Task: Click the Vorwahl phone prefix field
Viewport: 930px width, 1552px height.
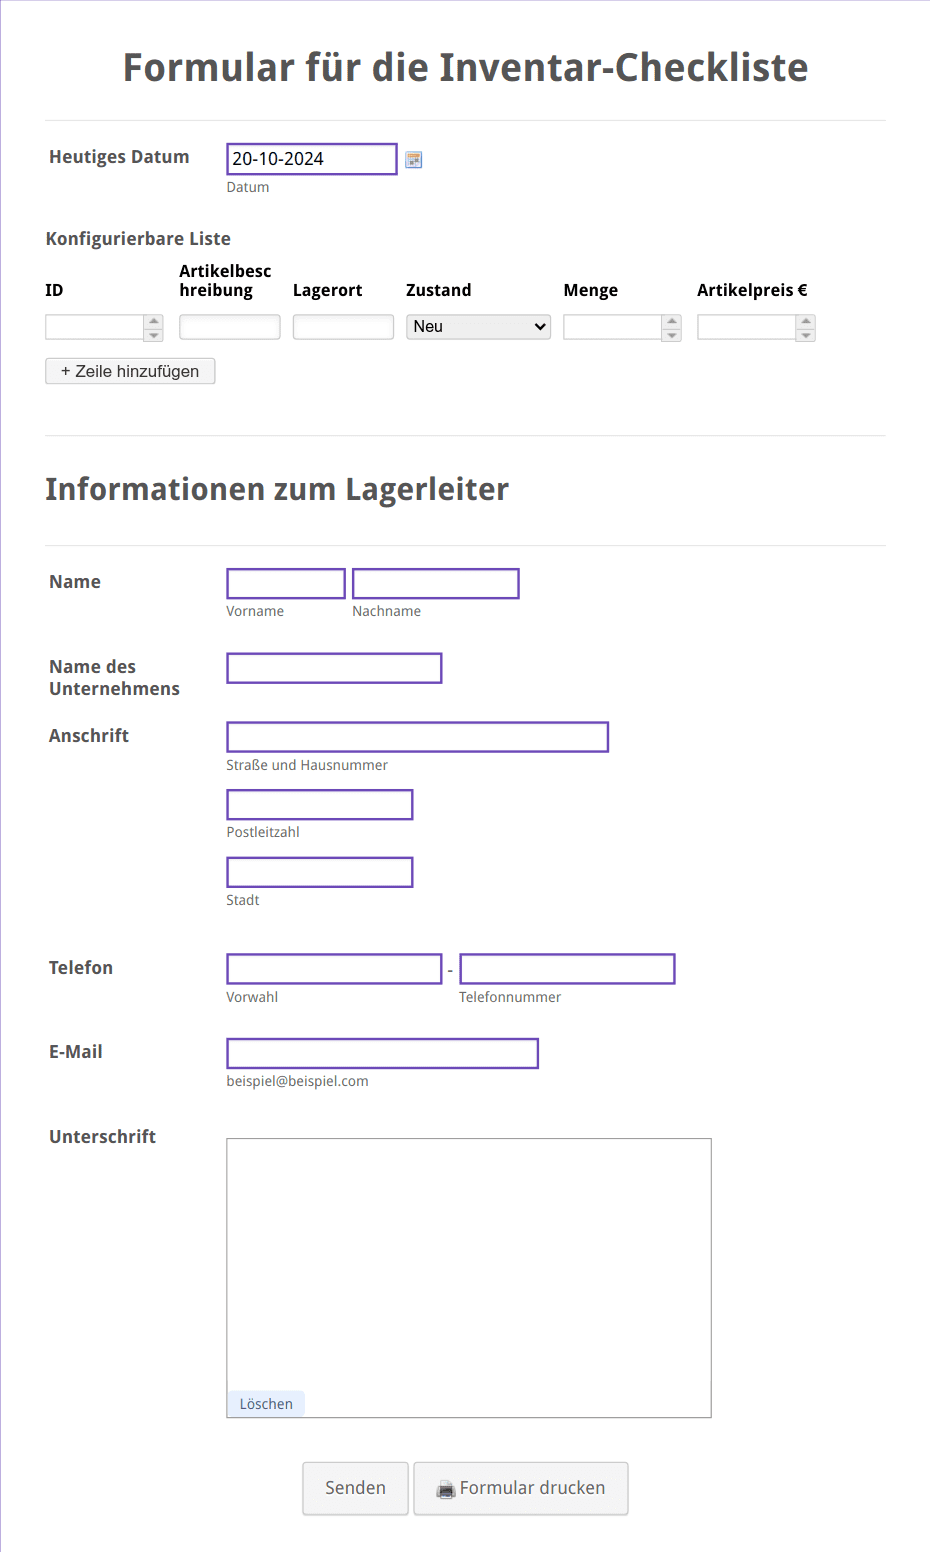Action: tap(333, 968)
